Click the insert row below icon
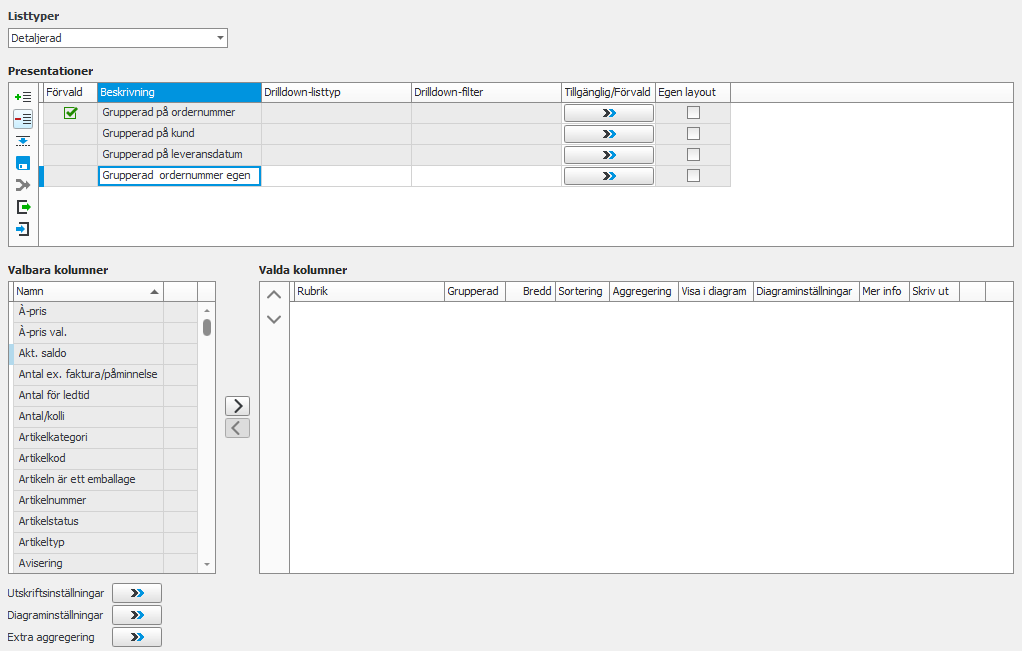This screenshot has width=1022, height=651. [23, 141]
